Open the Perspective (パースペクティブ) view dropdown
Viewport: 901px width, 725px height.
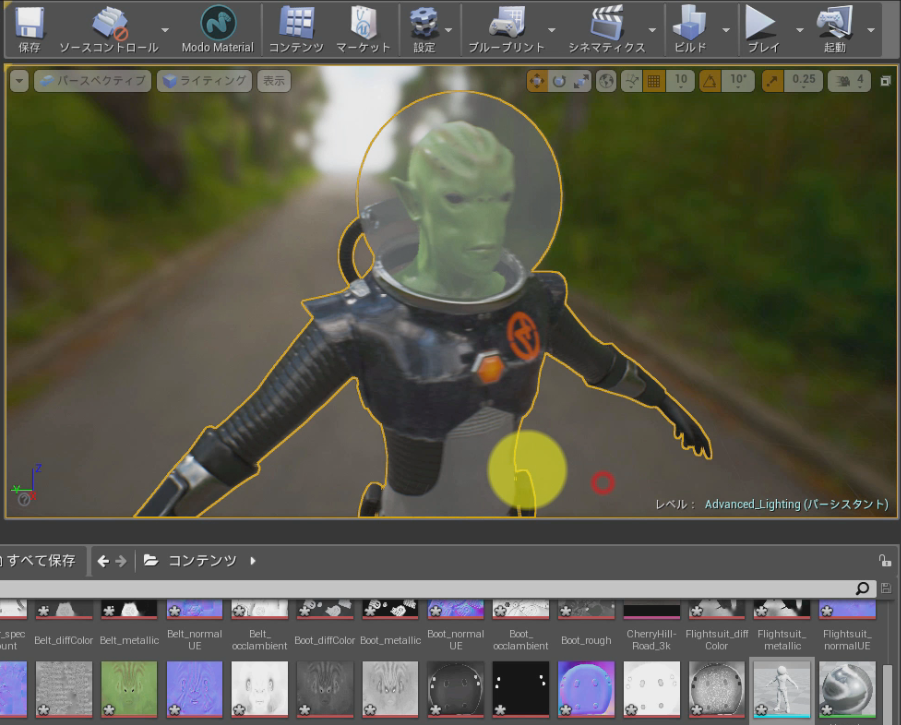(x=92, y=81)
